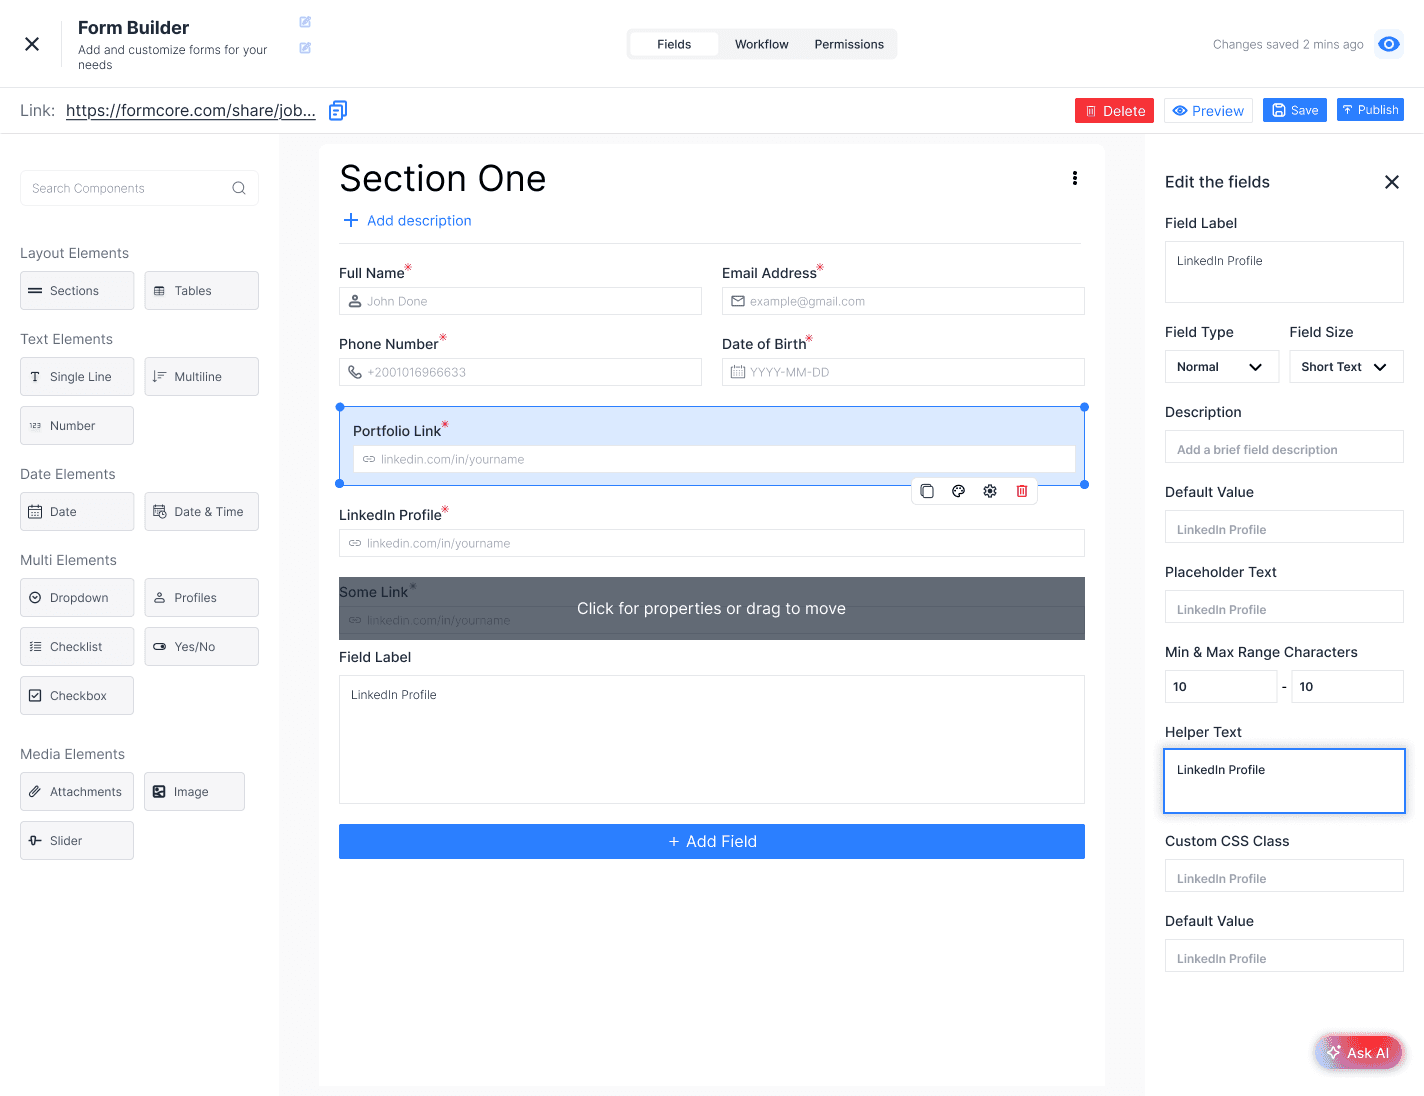Expand the Field Type Normal dropdown
The image size is (1424, 1096).
point(1221,367)
